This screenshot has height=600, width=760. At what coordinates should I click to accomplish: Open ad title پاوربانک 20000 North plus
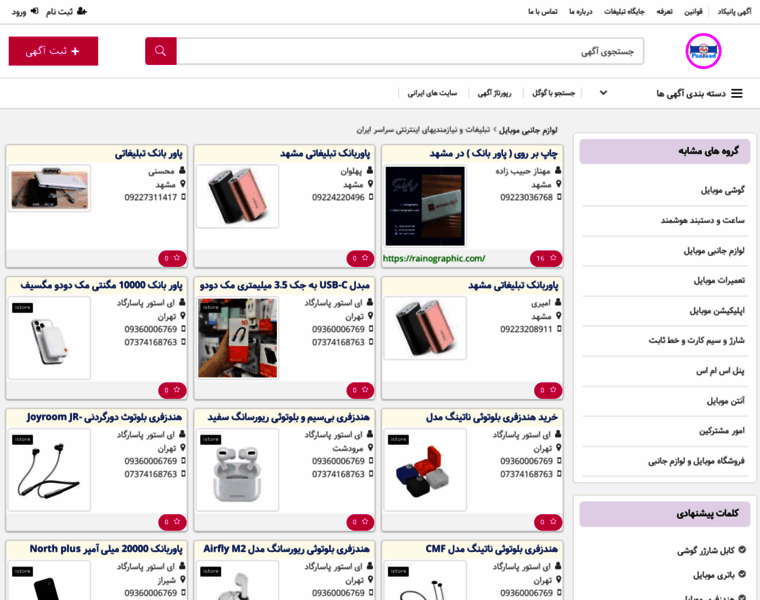[x=106, y=549]
